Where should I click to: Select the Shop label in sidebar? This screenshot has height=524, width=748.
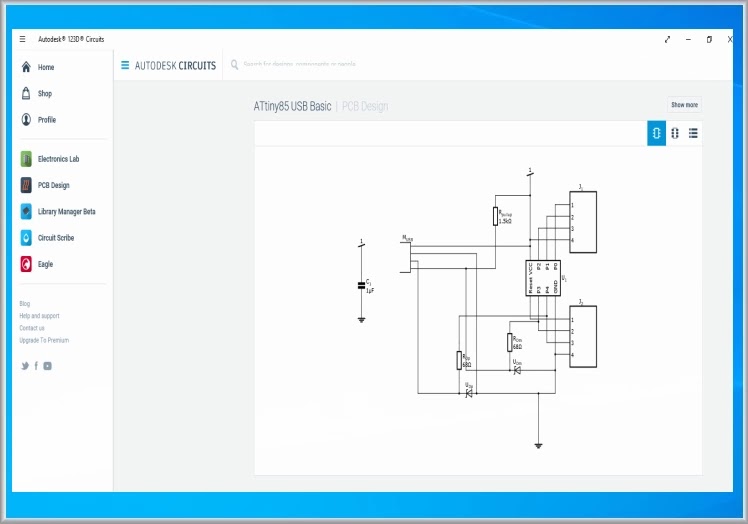click(x=45, y=94)
